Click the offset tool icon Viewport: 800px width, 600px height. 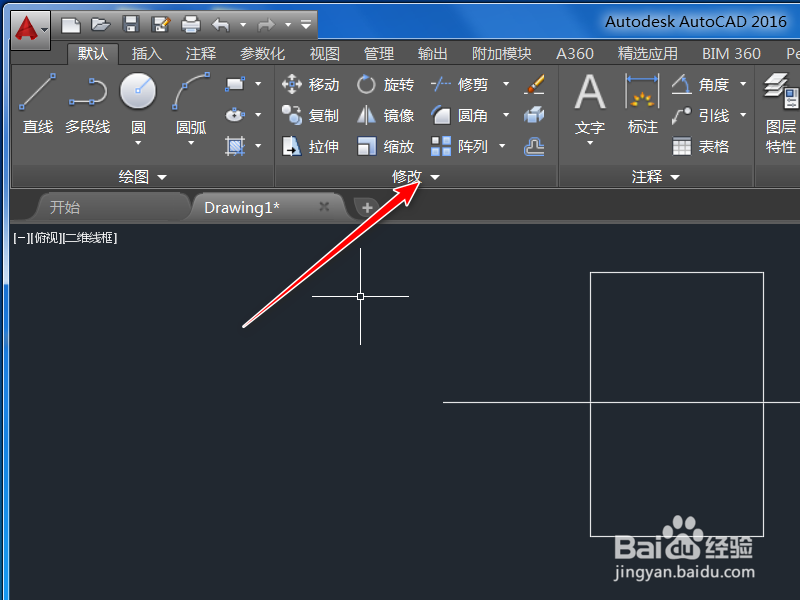point(534,146)
